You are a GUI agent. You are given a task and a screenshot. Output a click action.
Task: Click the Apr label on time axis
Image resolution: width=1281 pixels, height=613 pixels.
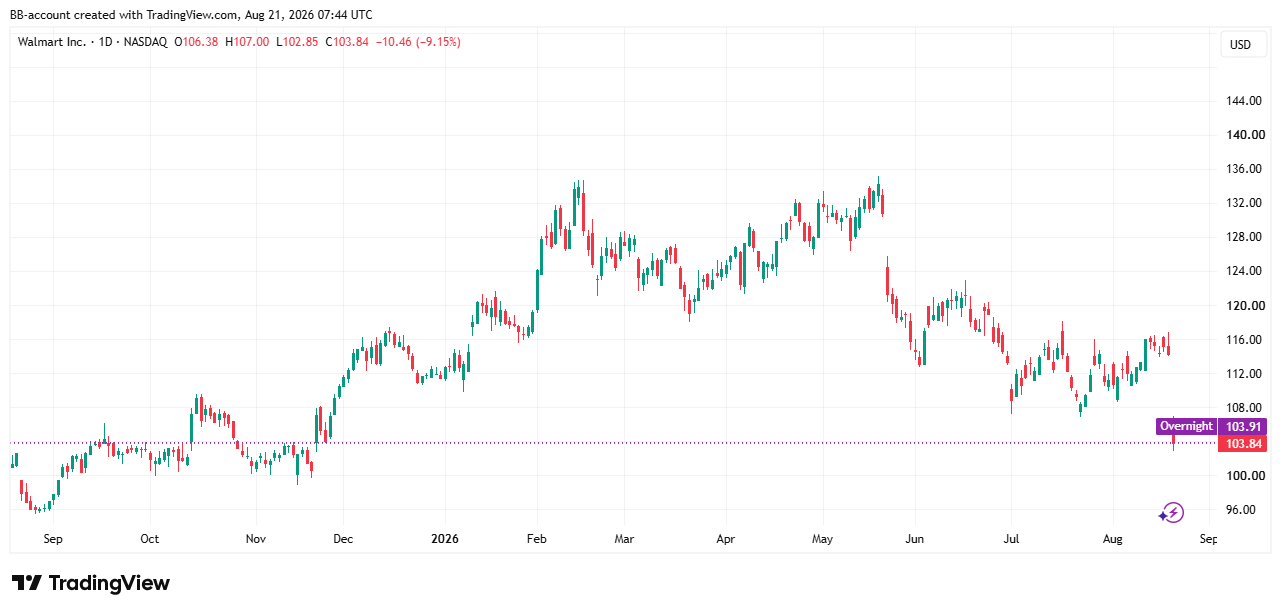pos(726,539)
